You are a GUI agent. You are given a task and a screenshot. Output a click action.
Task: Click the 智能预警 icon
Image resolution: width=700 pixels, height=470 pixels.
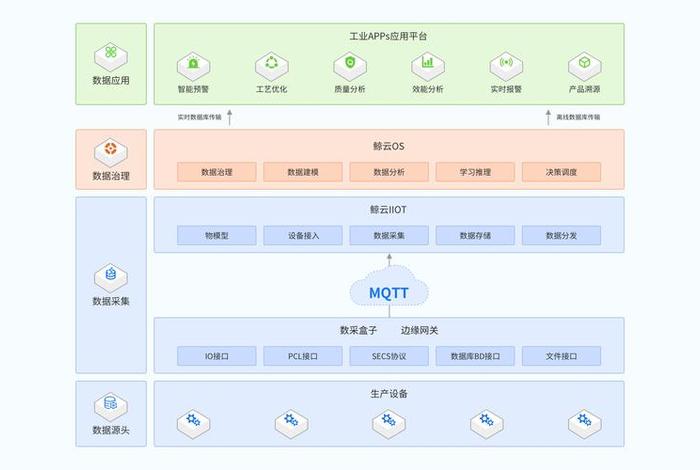[x=193, y=67]
